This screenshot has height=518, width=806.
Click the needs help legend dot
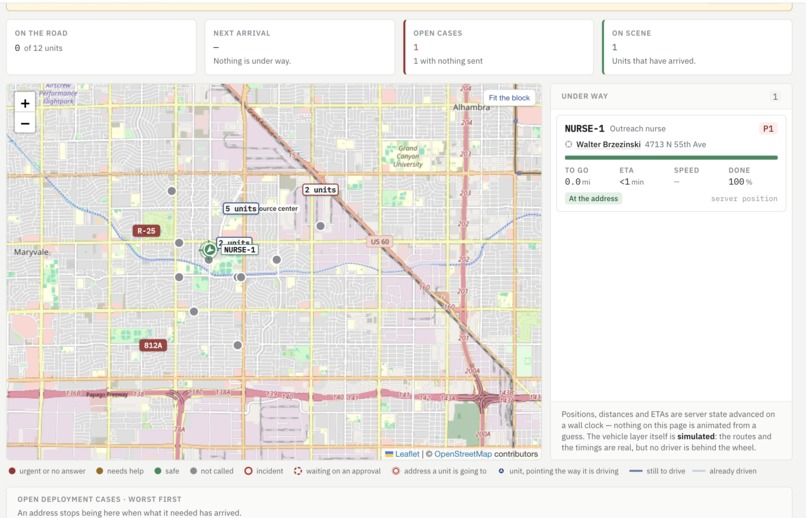pyautogui.click(x=100, y=471)
